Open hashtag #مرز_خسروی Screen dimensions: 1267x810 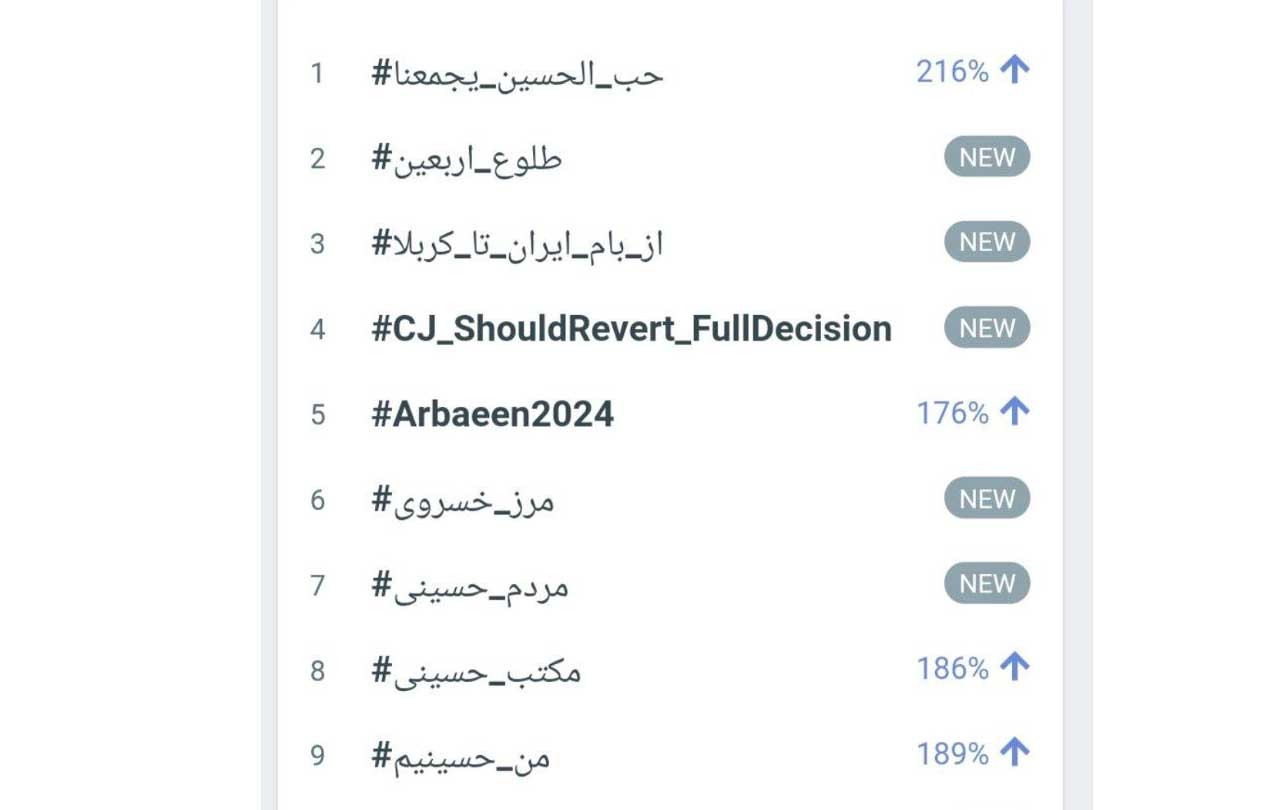point(463,500)
